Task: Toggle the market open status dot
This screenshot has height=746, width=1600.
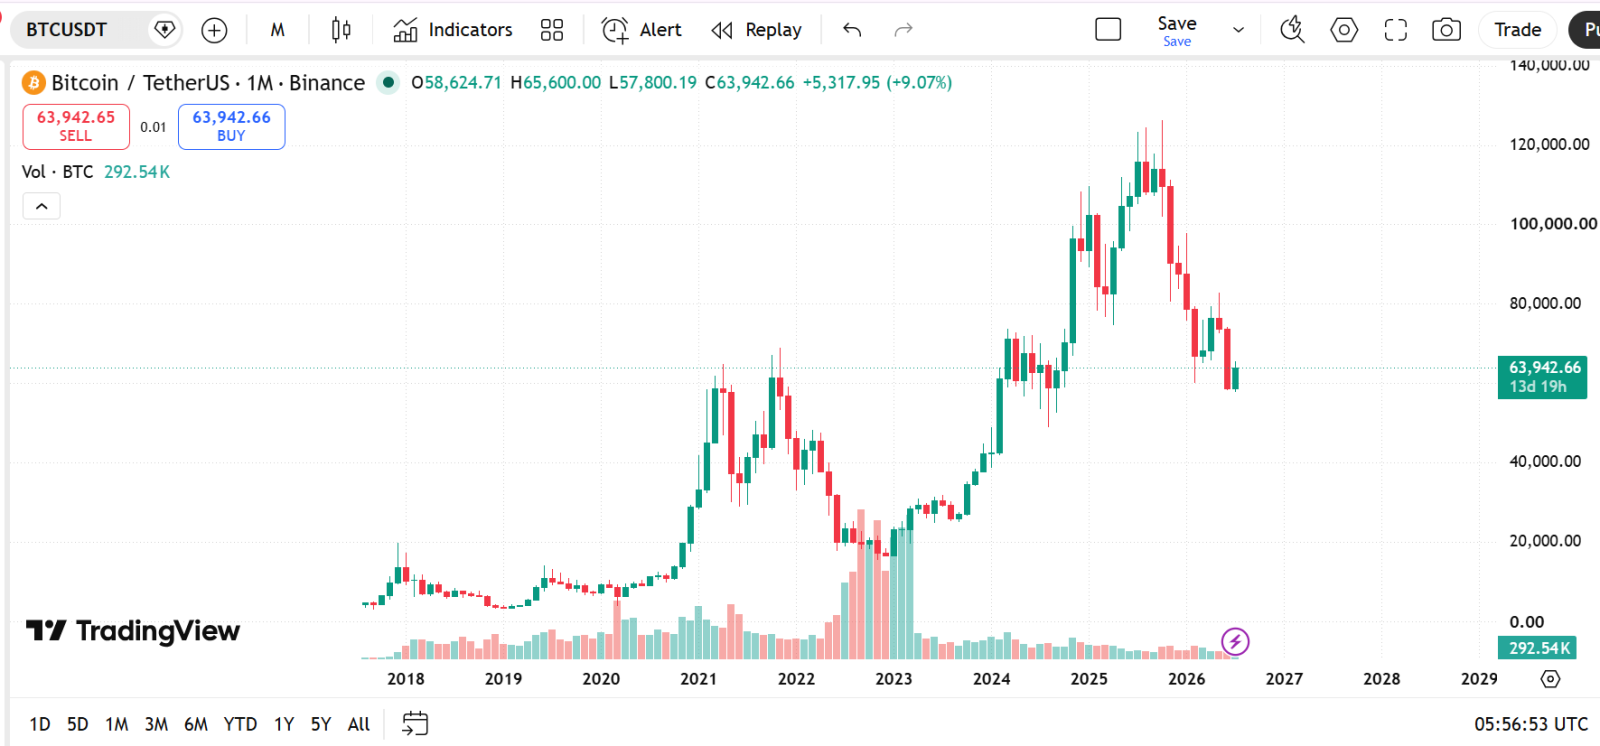Action: pos(388,82)
